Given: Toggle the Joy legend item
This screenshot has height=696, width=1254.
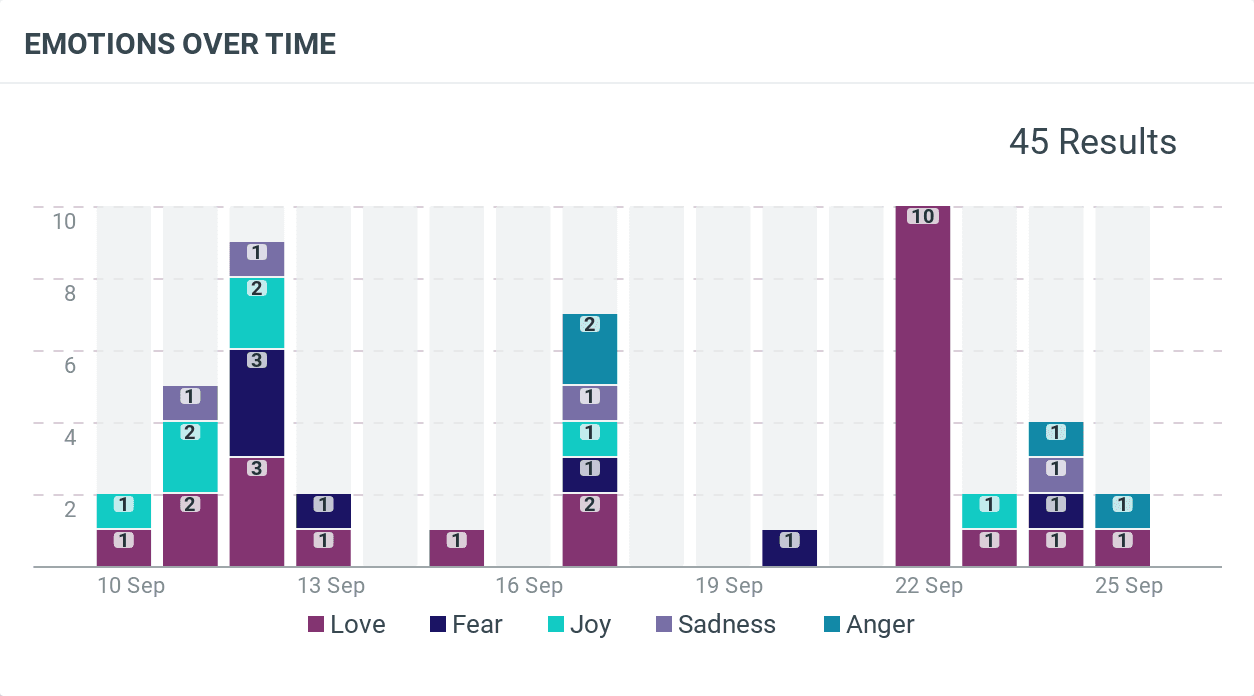Looking at the screenshot, I should click(590, 625).
